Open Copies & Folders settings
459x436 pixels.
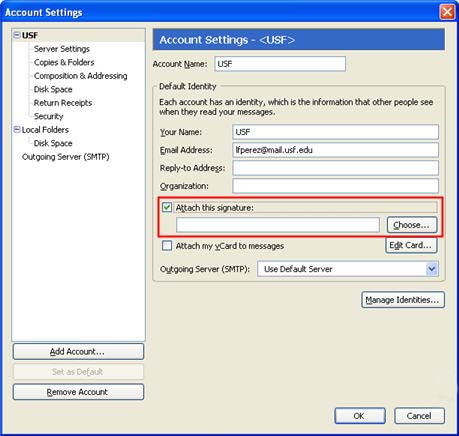click(64, 62)
